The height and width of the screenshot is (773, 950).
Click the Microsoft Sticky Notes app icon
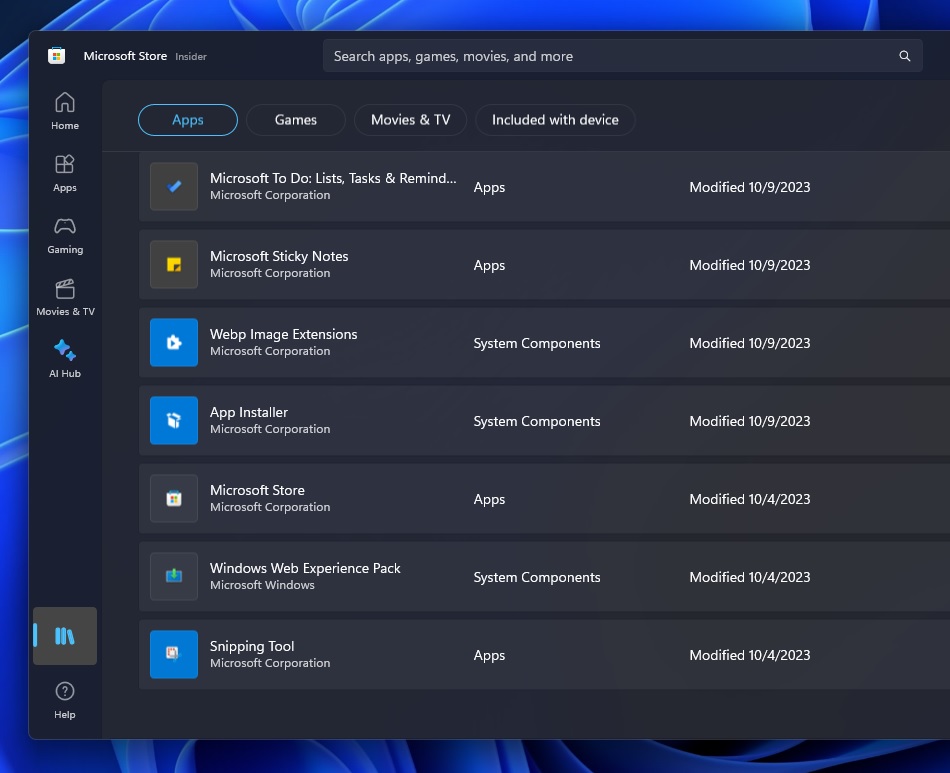[173, 265]
